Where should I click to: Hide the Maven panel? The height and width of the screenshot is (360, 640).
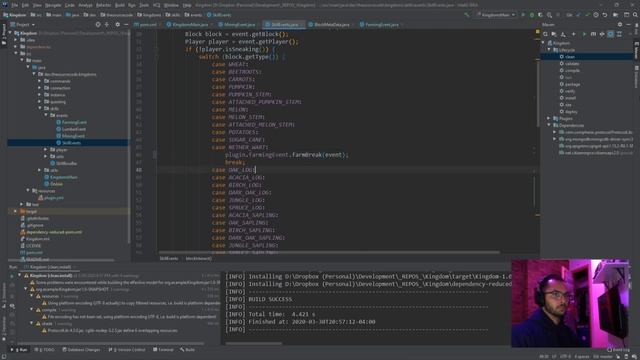pos(629,24)
